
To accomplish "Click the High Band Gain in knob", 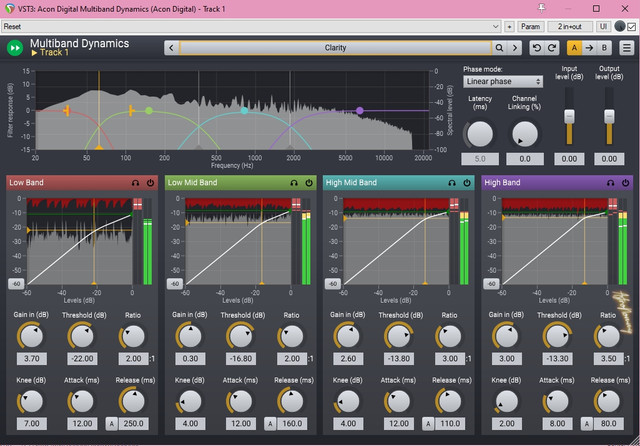I will point(507,336).
